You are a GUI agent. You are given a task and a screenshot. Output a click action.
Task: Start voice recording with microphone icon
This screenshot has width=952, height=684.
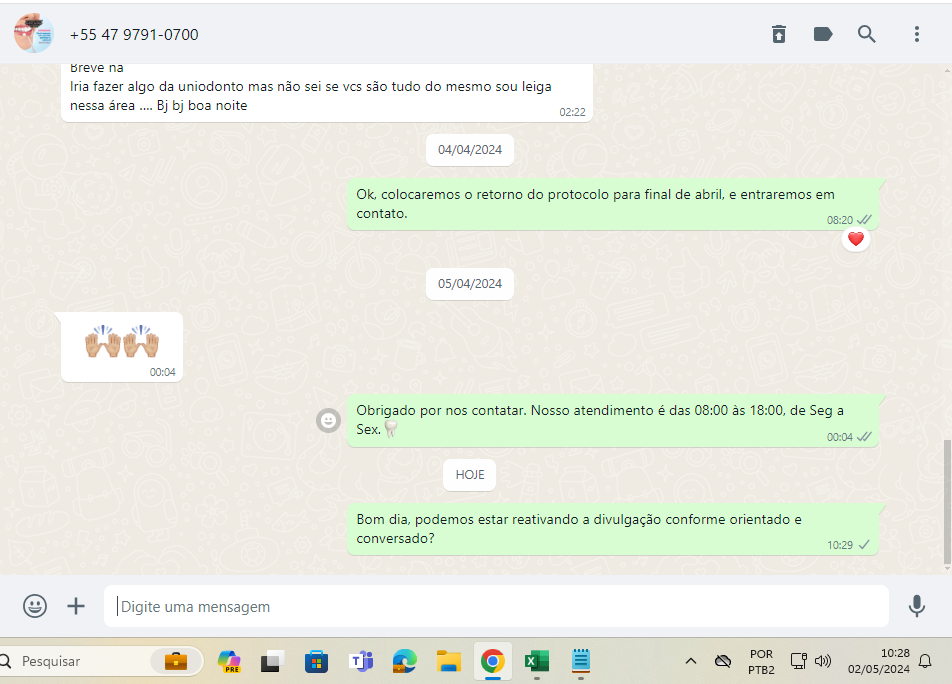pos(916,606)
